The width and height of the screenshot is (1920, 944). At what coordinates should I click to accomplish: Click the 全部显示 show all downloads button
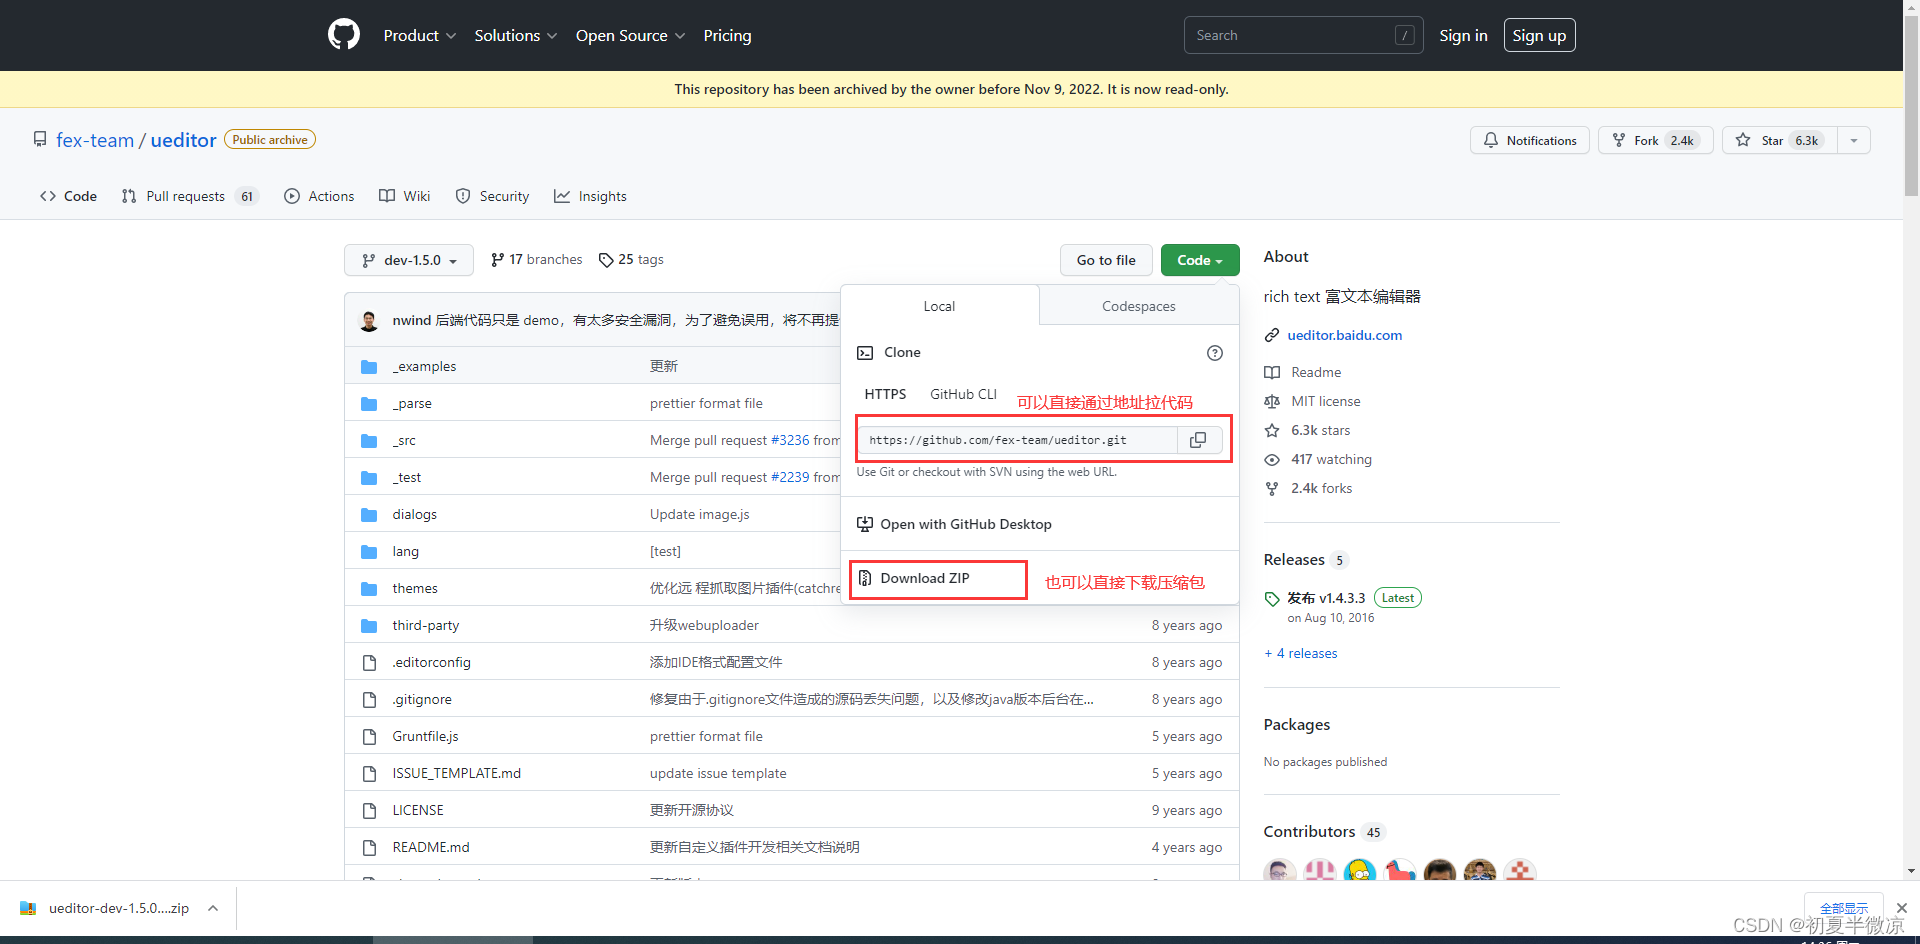click(x=1844, y=908)
